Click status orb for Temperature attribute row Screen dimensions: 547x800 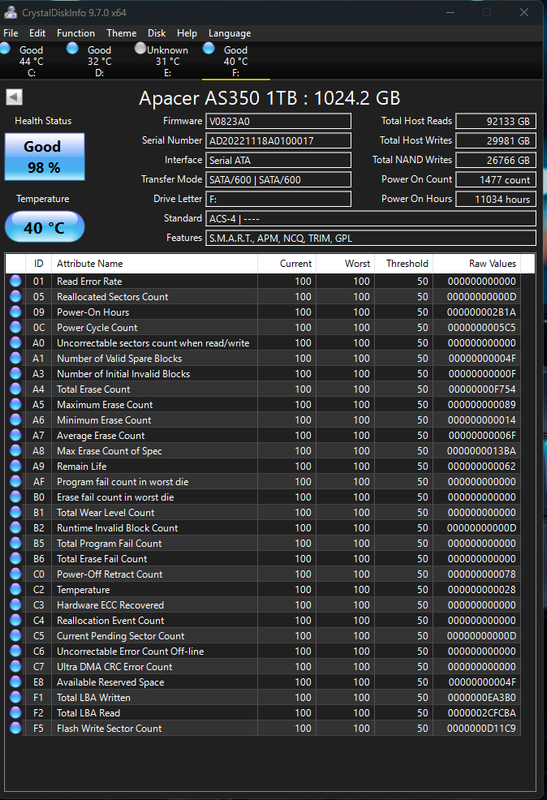(x=16, y=589)
